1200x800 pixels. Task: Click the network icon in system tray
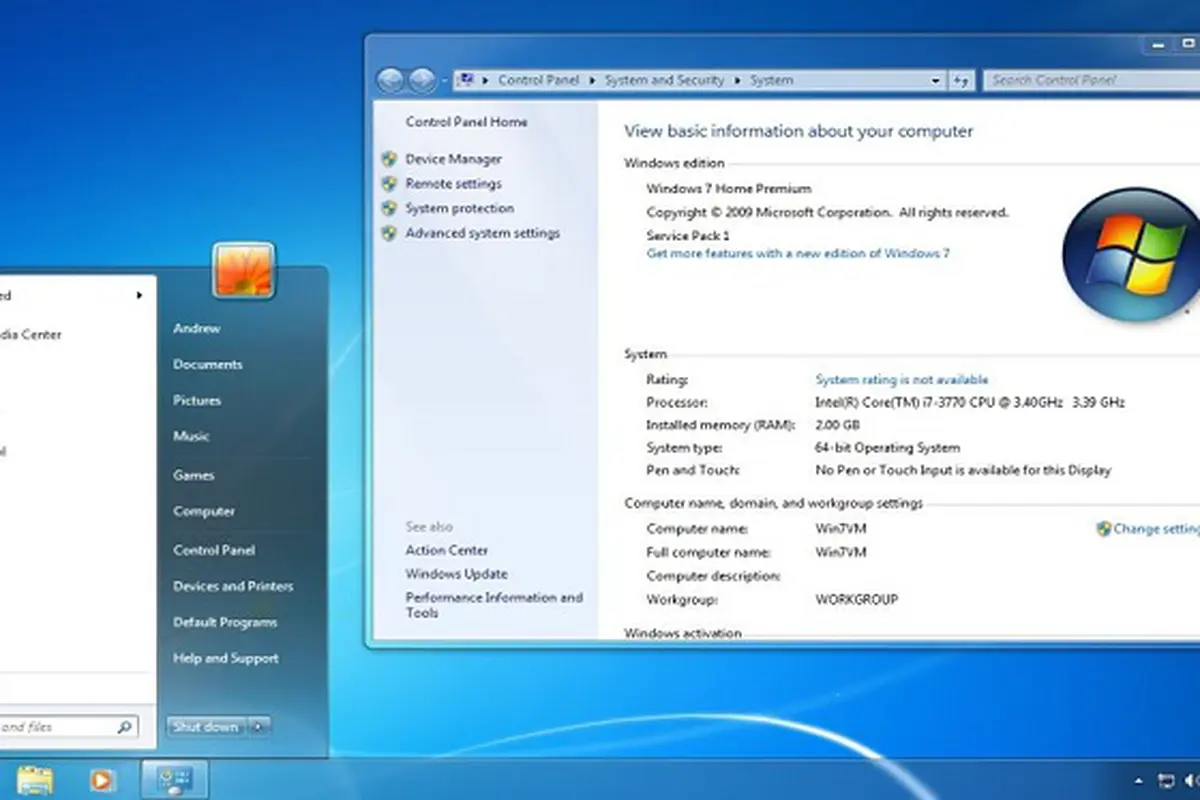pyautogui.click(x=1166, y=781)
